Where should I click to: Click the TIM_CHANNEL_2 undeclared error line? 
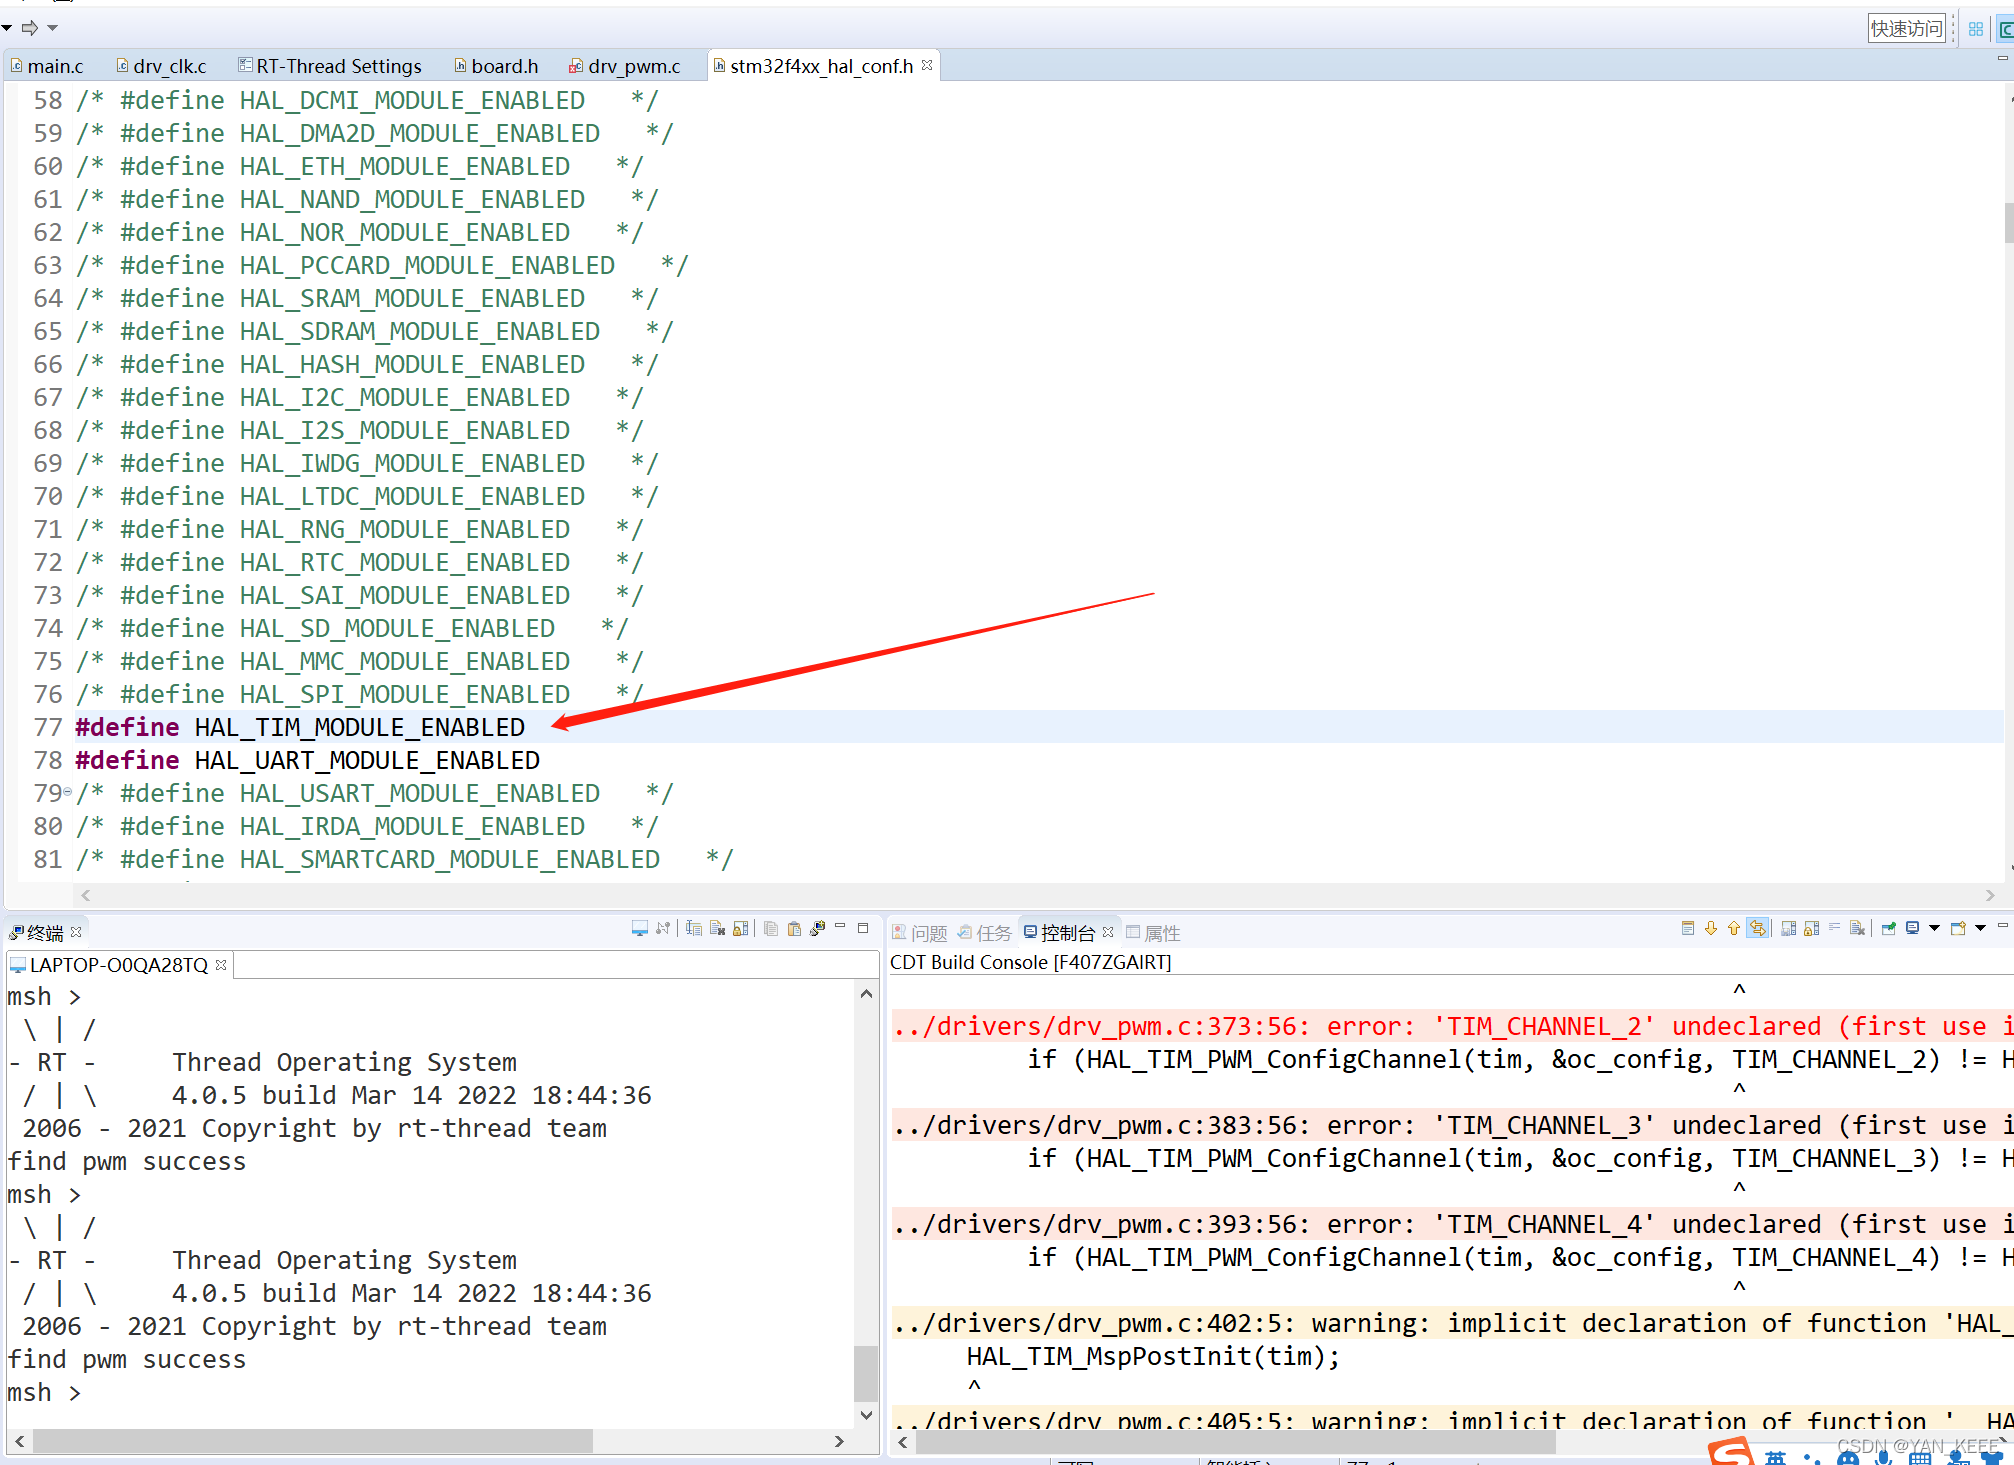[1452, 1026]
